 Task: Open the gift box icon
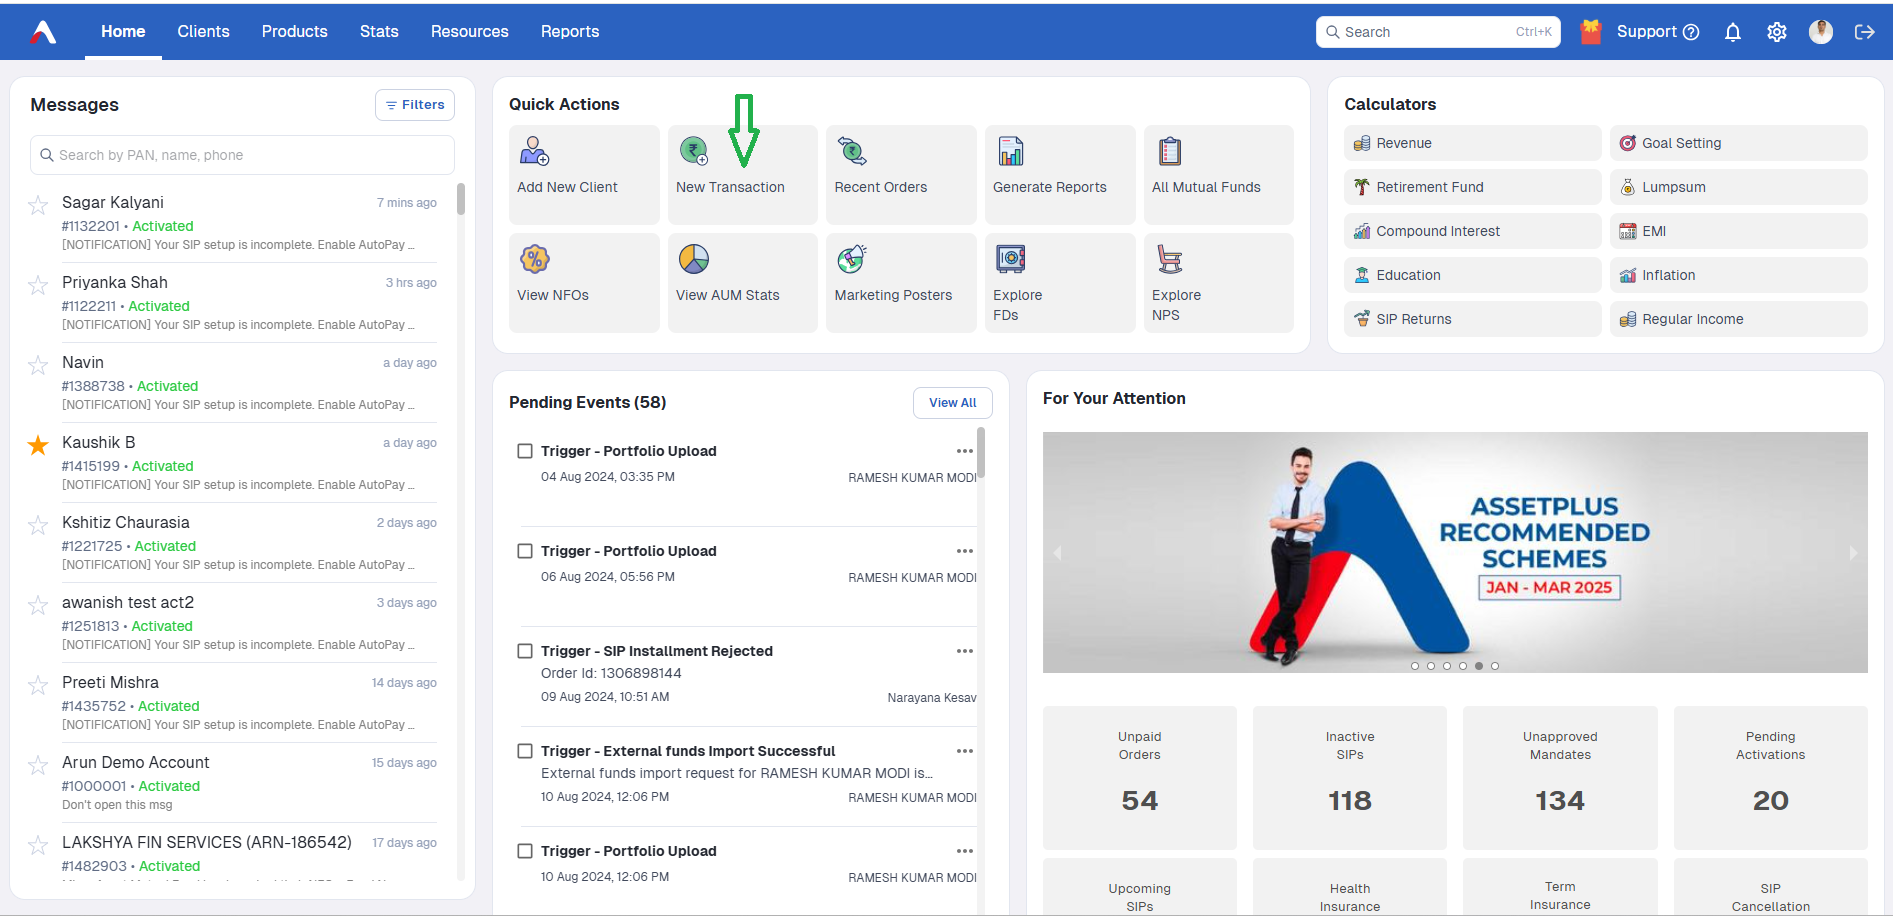pos(1591,32)
